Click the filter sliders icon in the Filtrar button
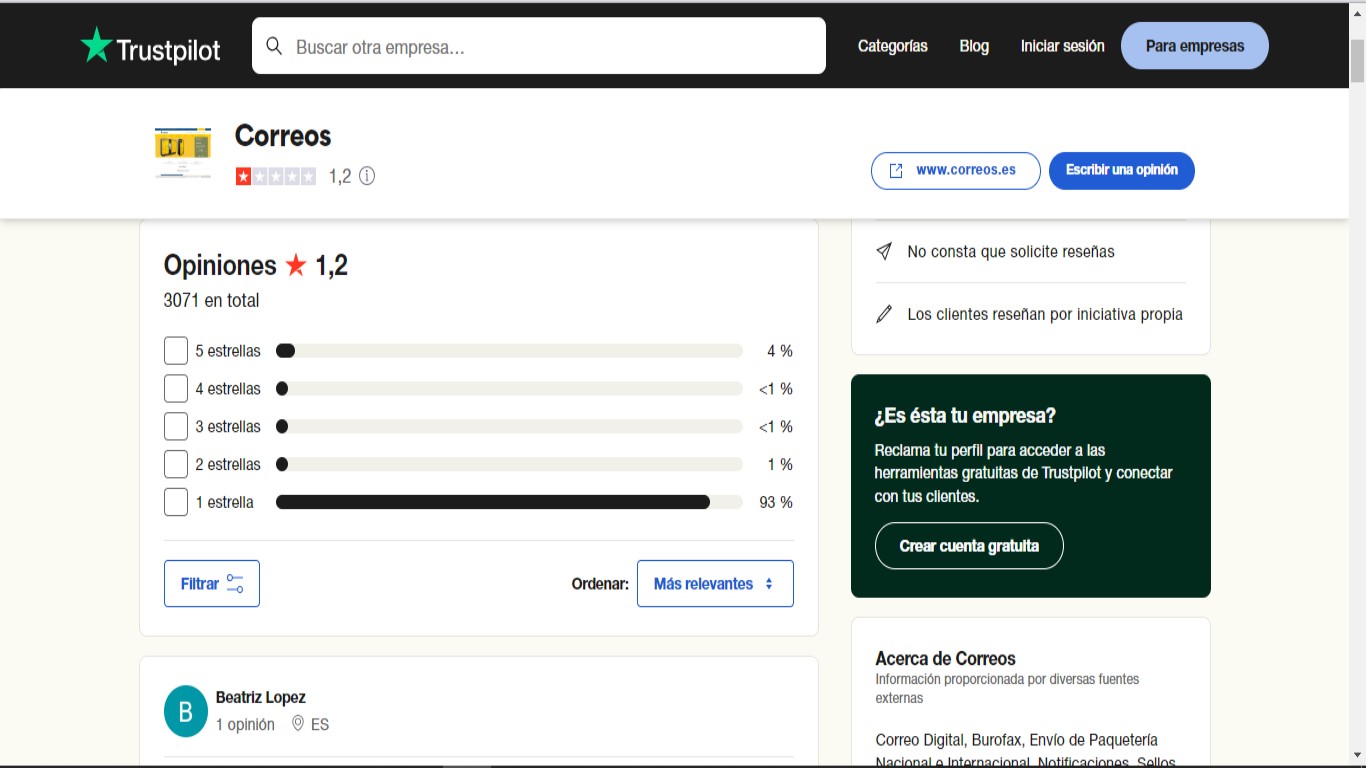The image size is (1366, 768). (235, 584)
